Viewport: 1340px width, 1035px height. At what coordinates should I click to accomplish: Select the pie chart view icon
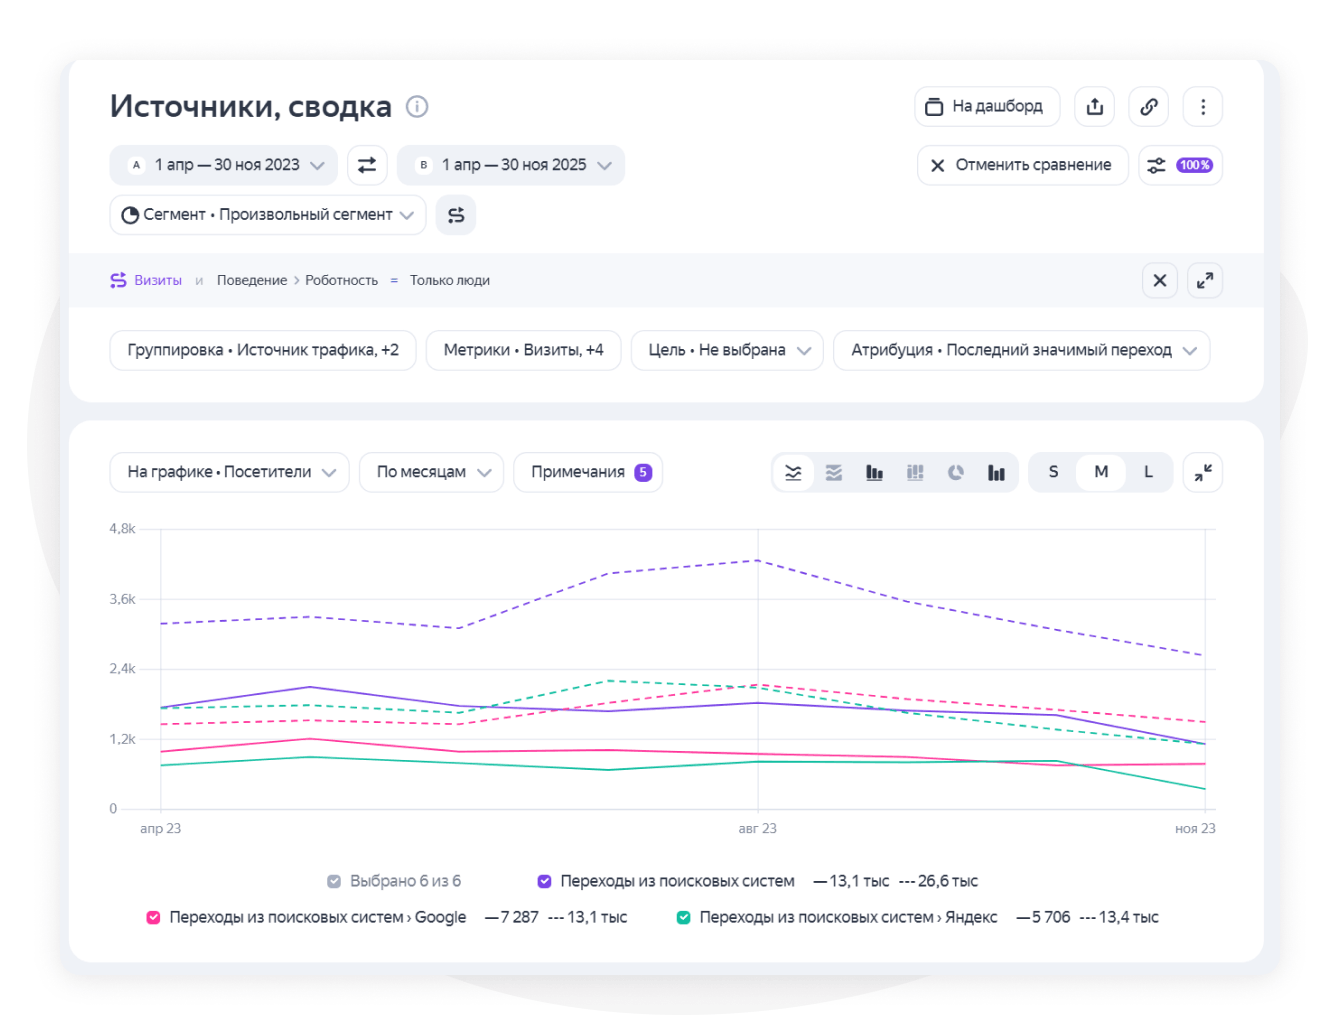956,473
